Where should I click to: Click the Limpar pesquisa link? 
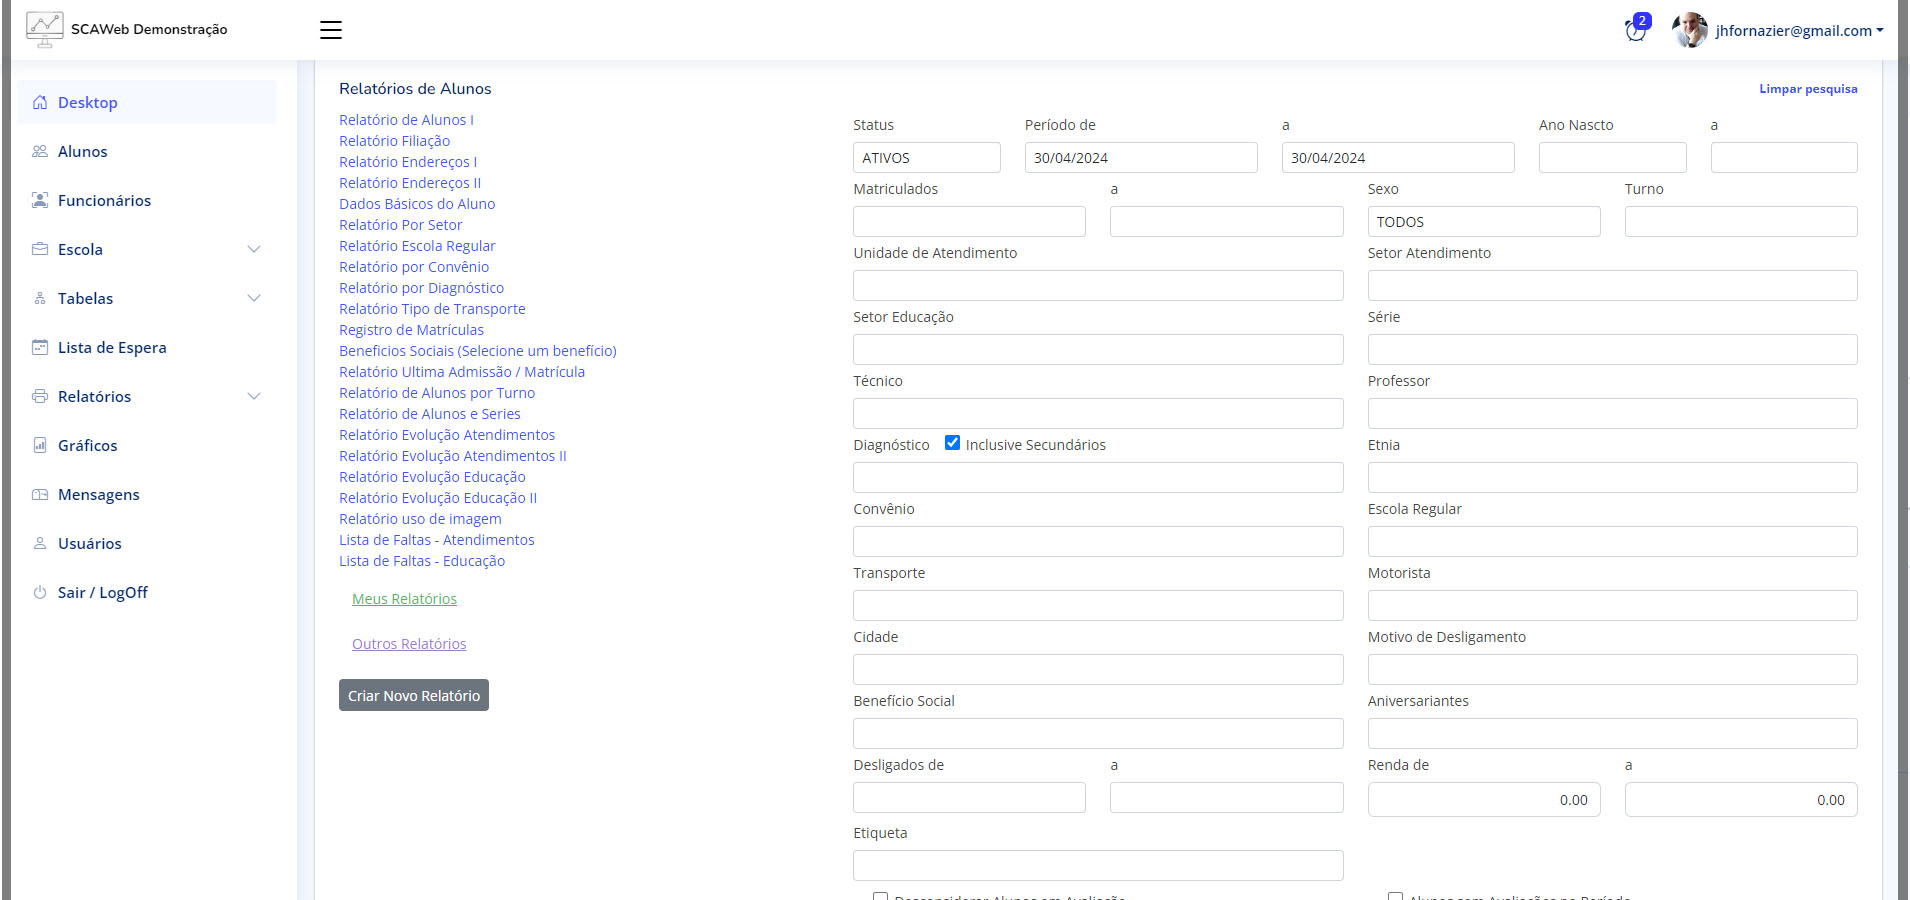(x=1808, y=89)
